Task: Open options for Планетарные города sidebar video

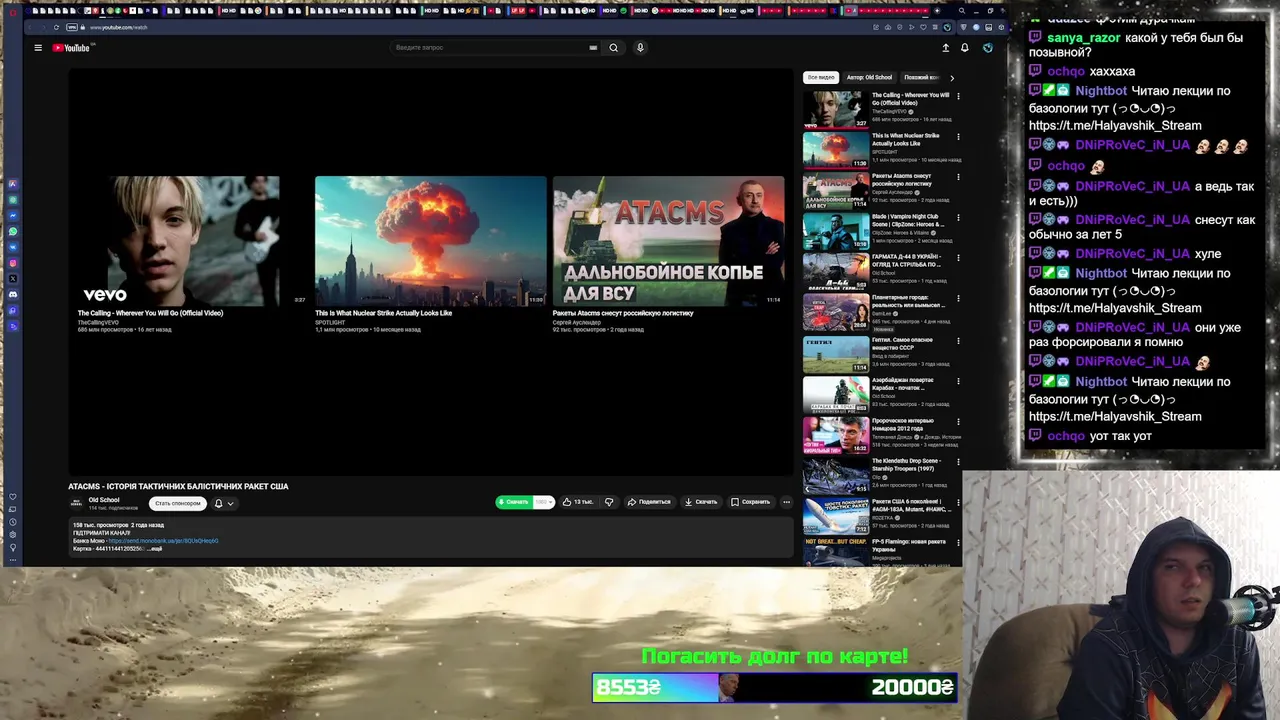Action: 958,299
